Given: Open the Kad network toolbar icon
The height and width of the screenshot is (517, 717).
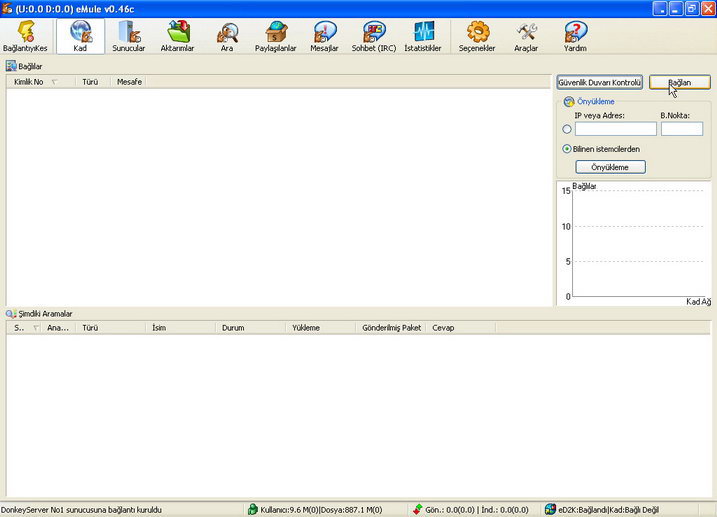Looking at the screenshot, I should point(80,36).
